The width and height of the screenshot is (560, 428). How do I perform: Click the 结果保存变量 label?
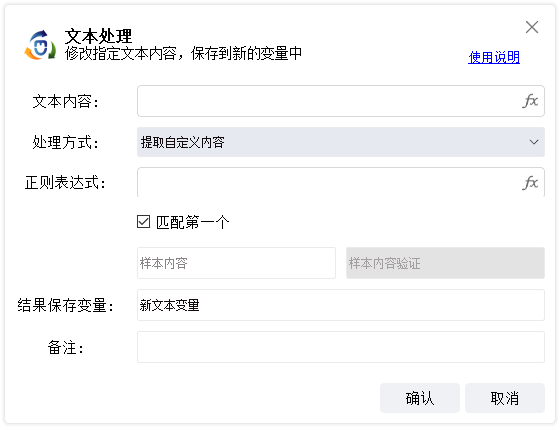[65, 305]
